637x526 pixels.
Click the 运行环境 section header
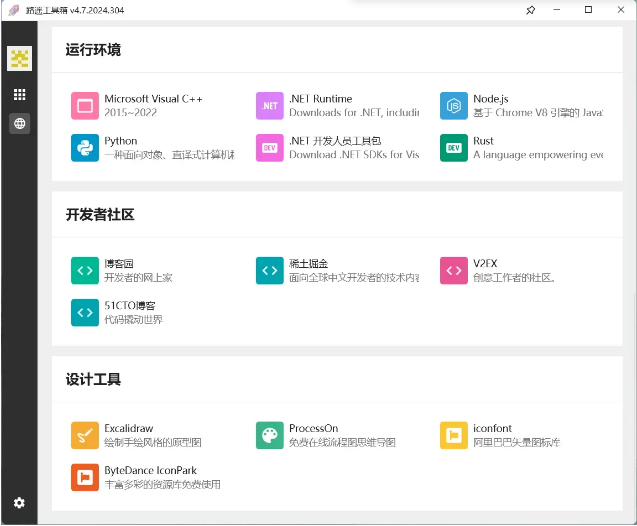point(93,50)
